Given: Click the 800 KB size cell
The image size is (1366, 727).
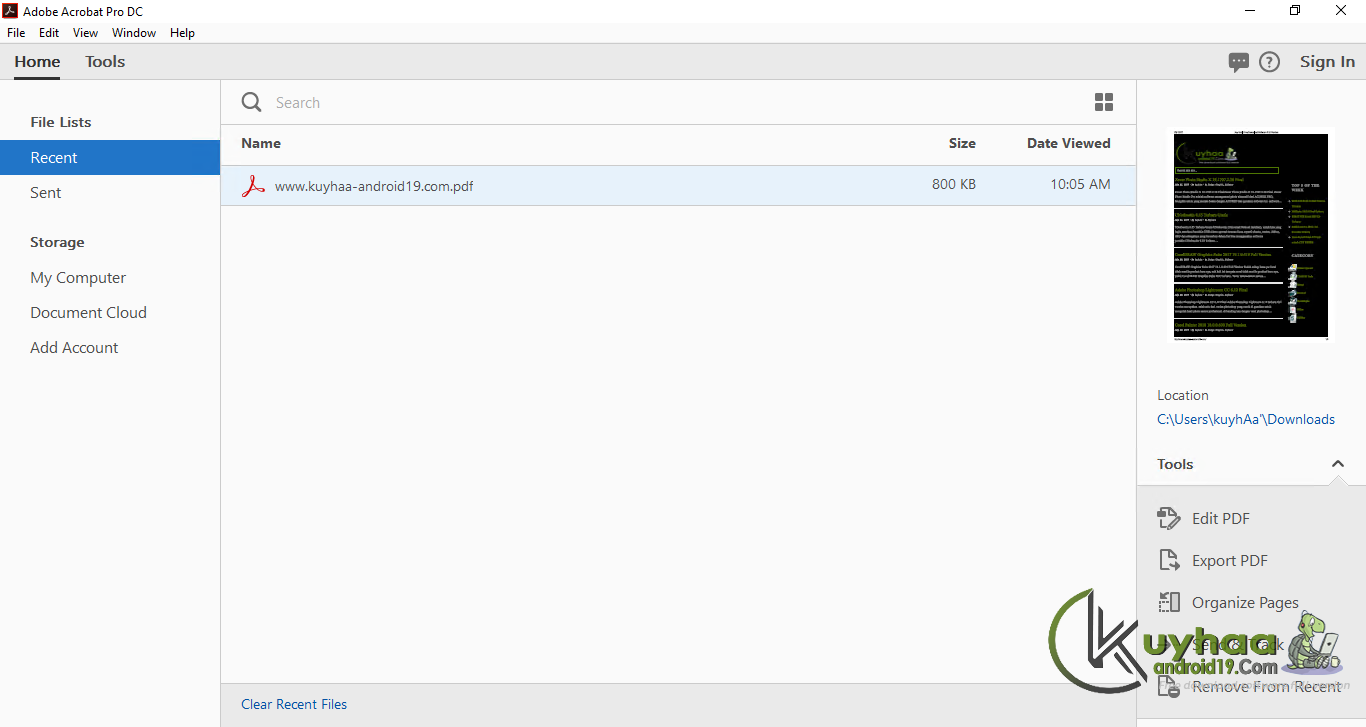Looking at the screenshot, I should (954, 185).
